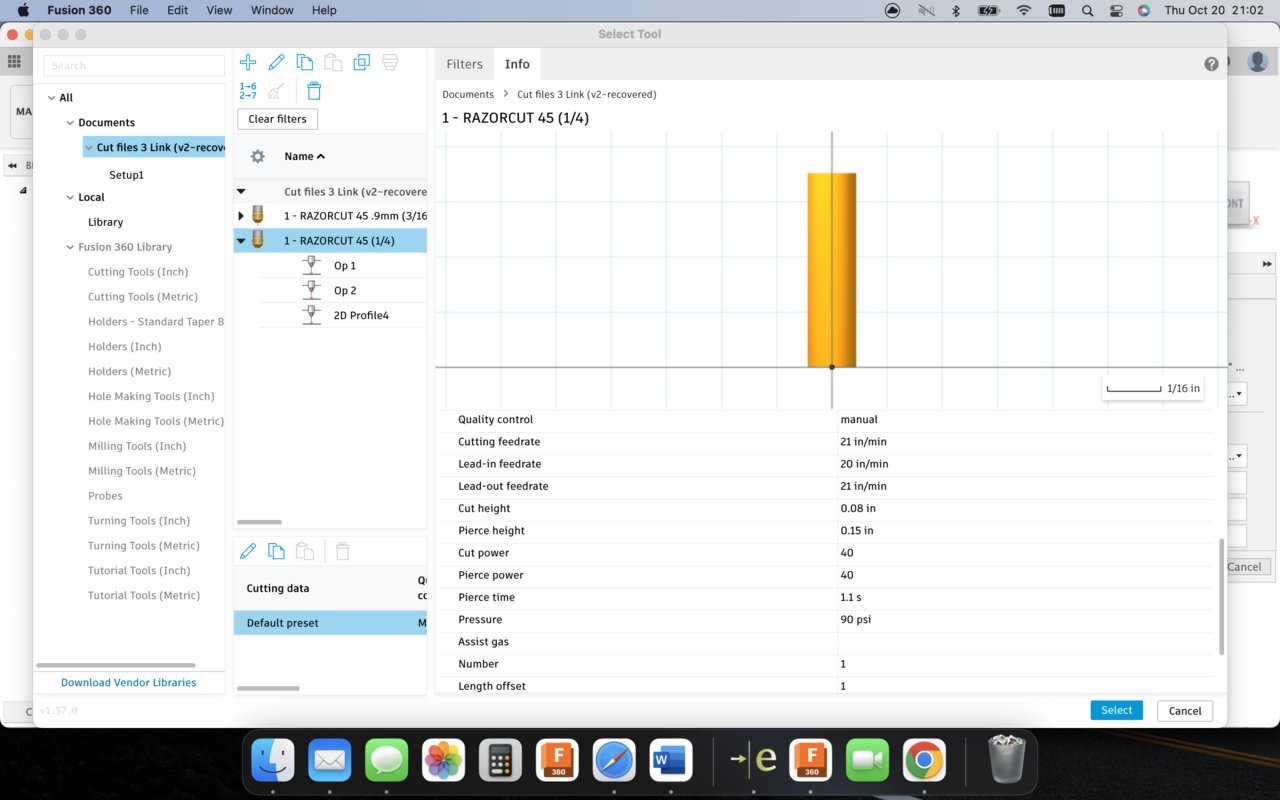Select Turning Tools (Inch) library

point(139,521)
